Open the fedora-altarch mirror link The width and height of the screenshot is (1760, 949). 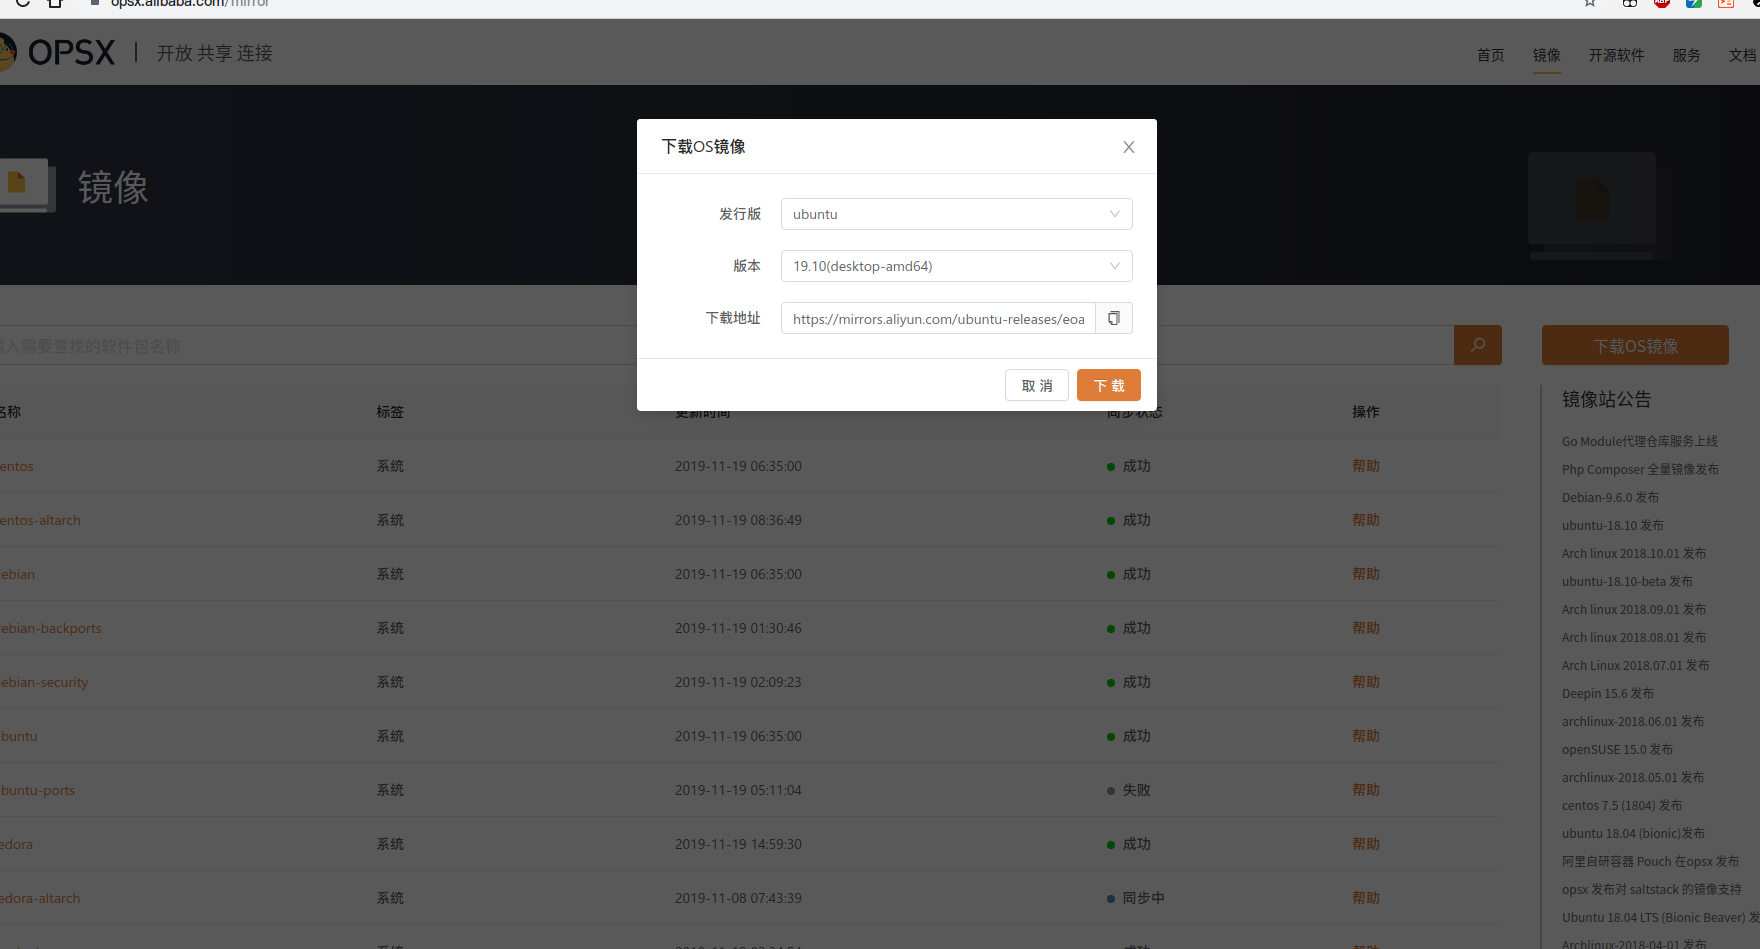pos(40,898)
